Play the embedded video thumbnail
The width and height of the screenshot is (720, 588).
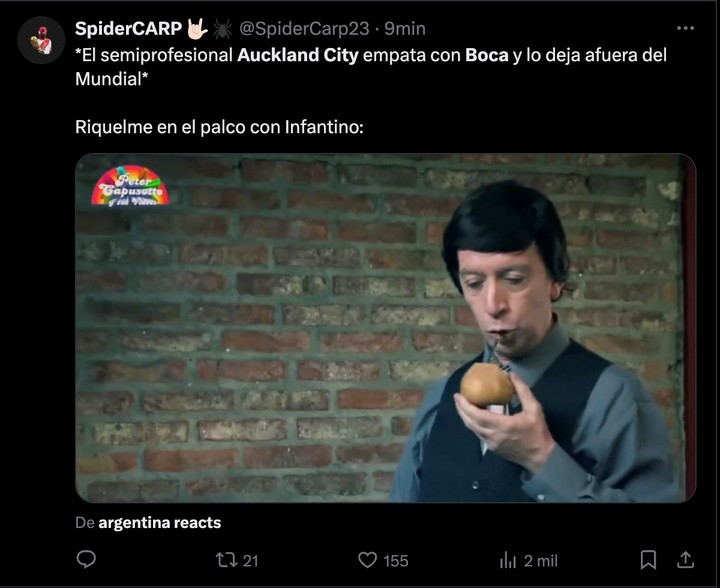coord(385,328)
